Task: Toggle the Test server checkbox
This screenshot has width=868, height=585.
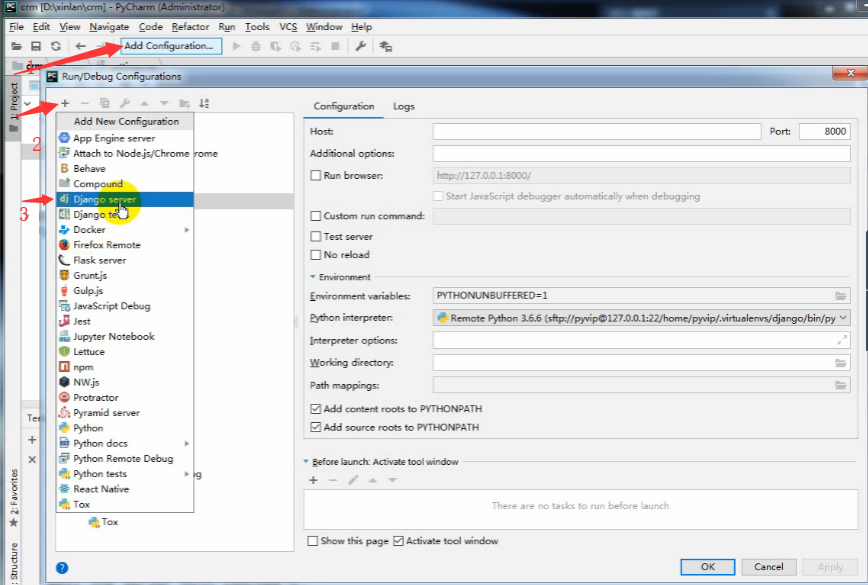Action: click(316, 236)
